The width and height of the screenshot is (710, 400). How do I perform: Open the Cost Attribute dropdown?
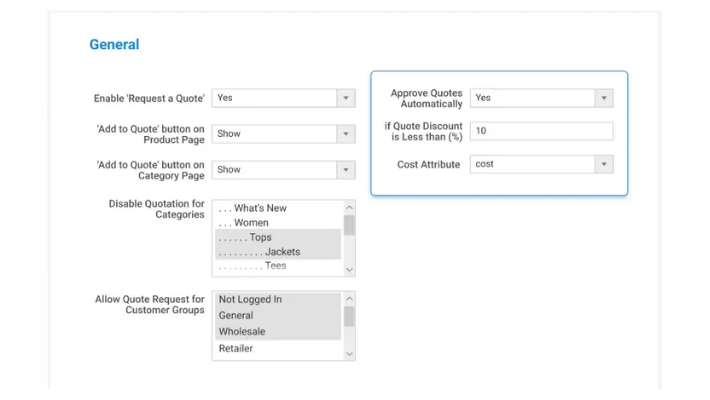pyautogui.click(x=541, y=164)
